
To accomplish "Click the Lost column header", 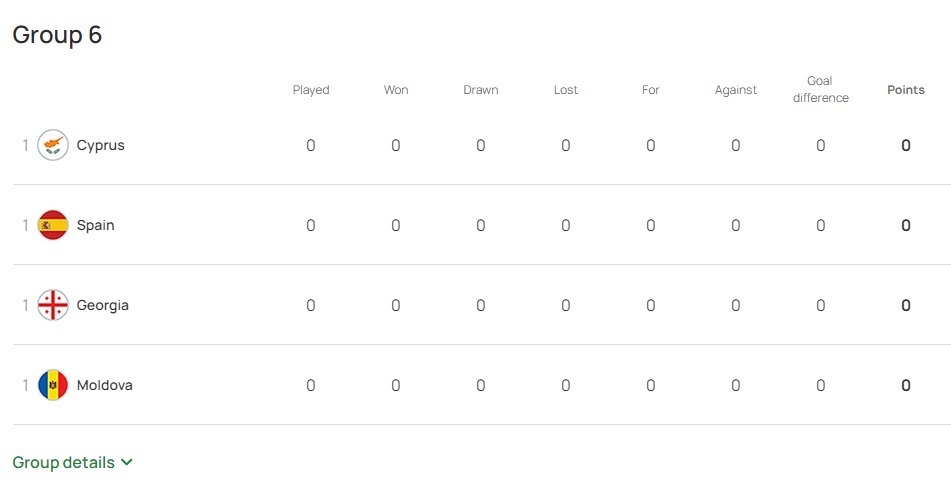I will coord(565,90).
